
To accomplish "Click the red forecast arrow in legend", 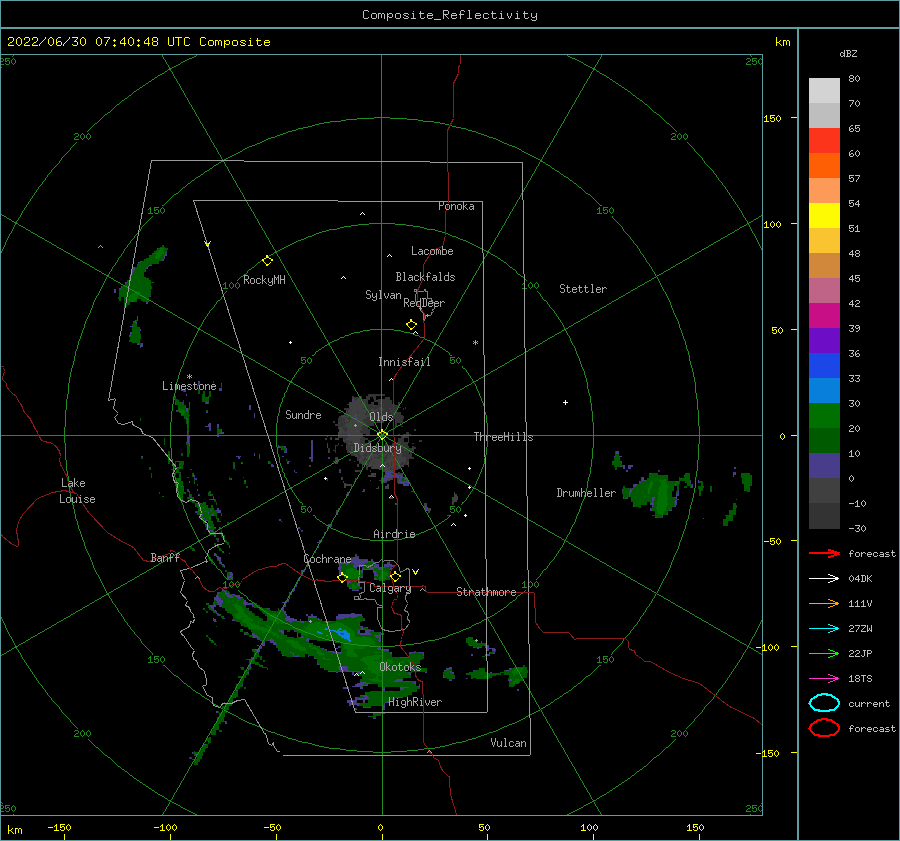I will [824, 553].
